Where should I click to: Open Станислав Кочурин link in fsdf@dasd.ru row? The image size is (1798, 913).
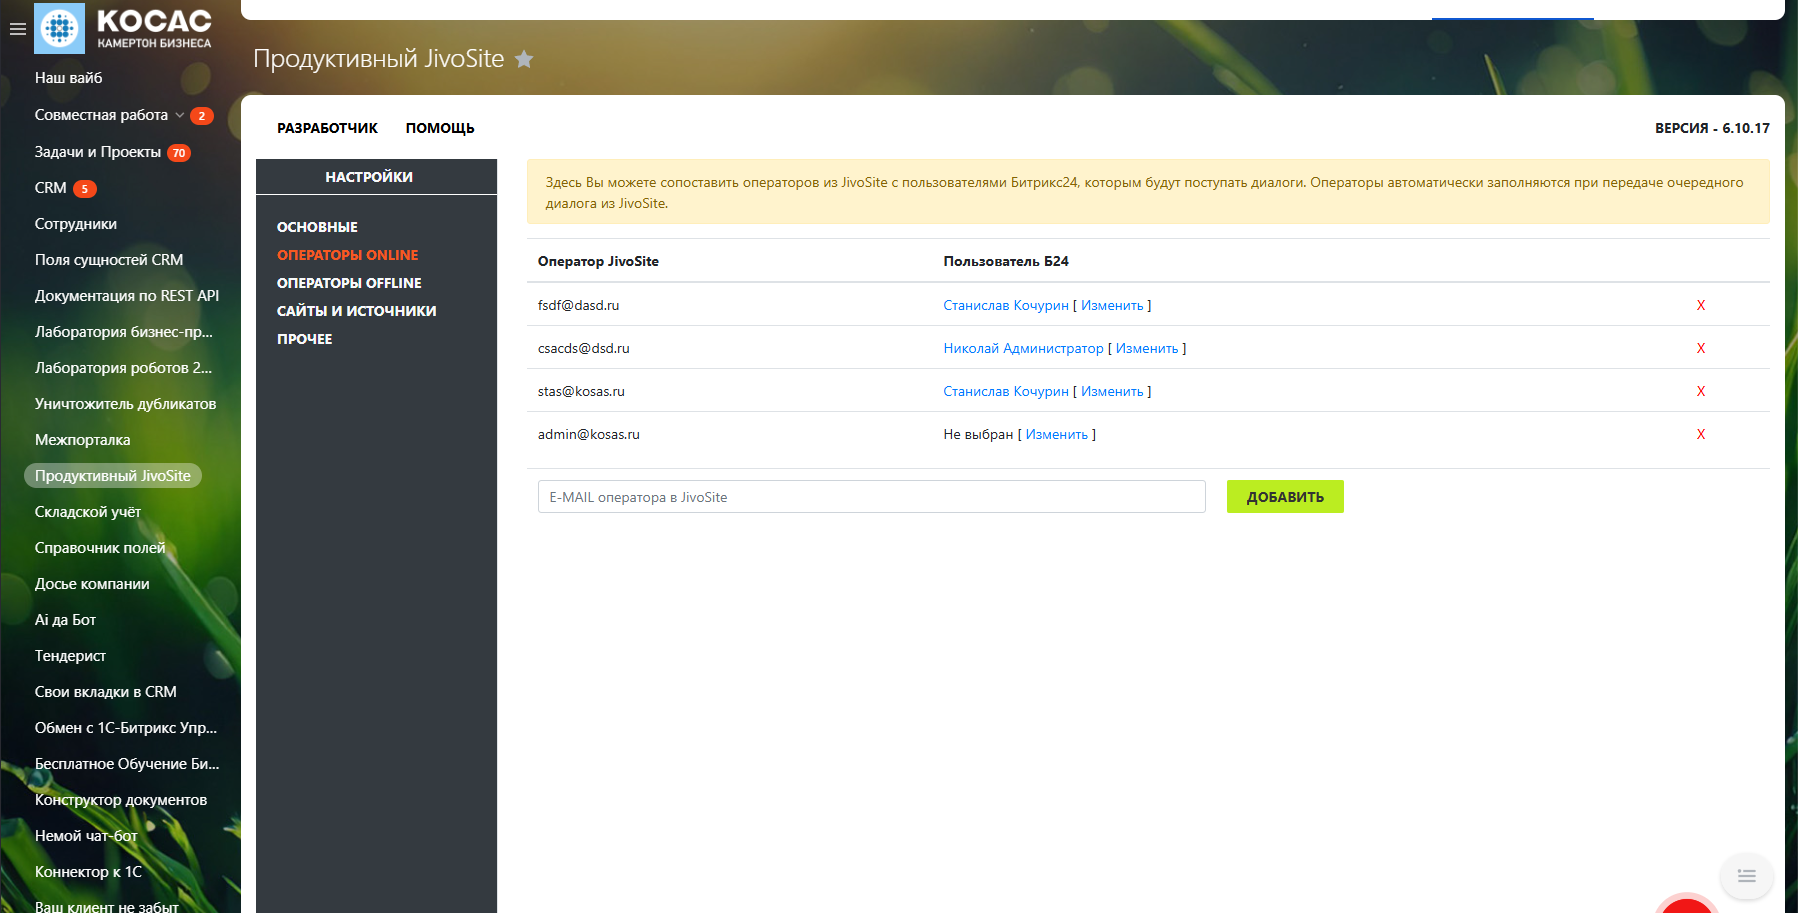tap(1006, 305)
